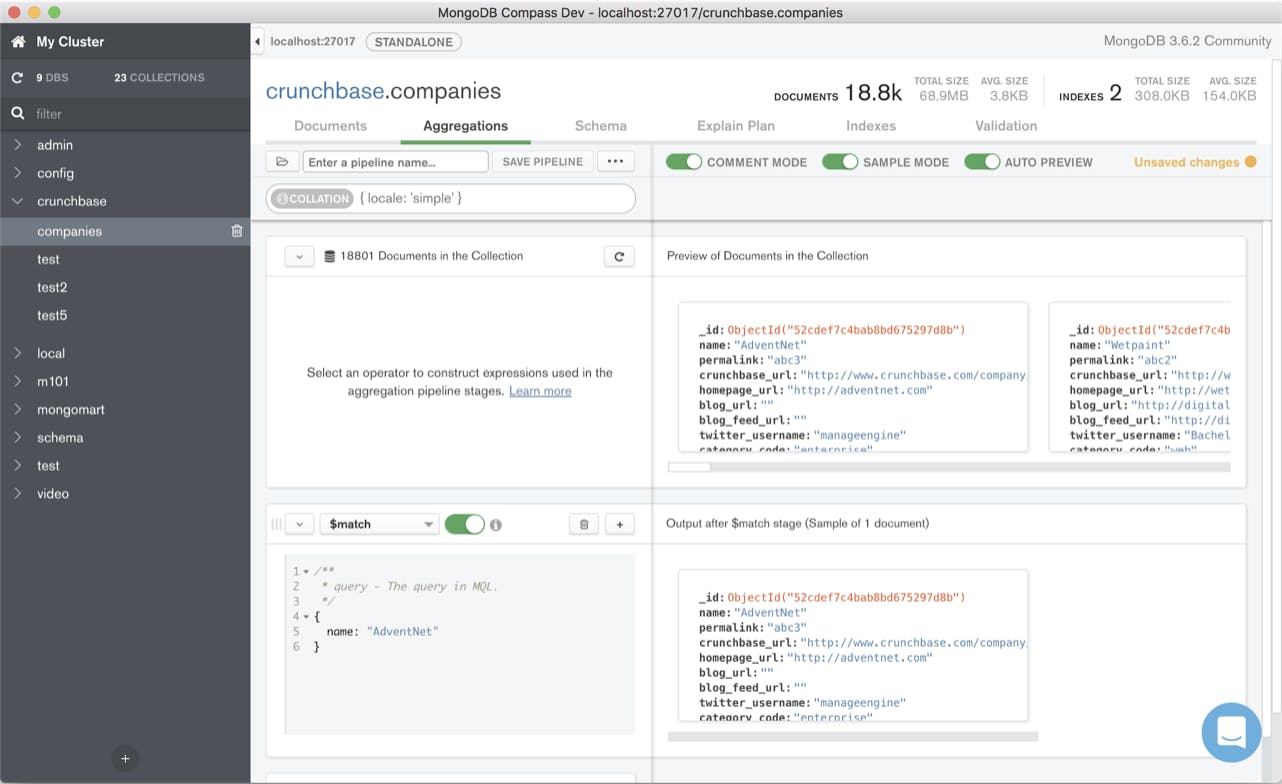
Task: Expand the video database
Action: pyautogui.click(x=17, y=493)
